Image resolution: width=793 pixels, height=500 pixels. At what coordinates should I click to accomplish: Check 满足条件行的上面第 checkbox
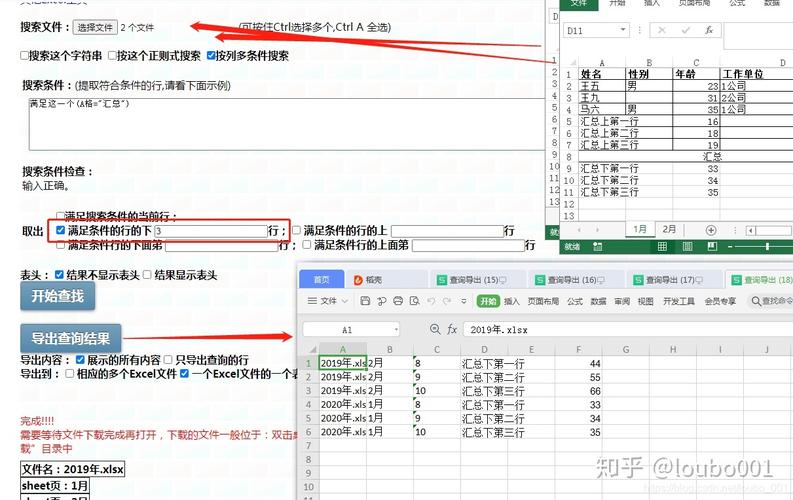click(x=306, y=245)
